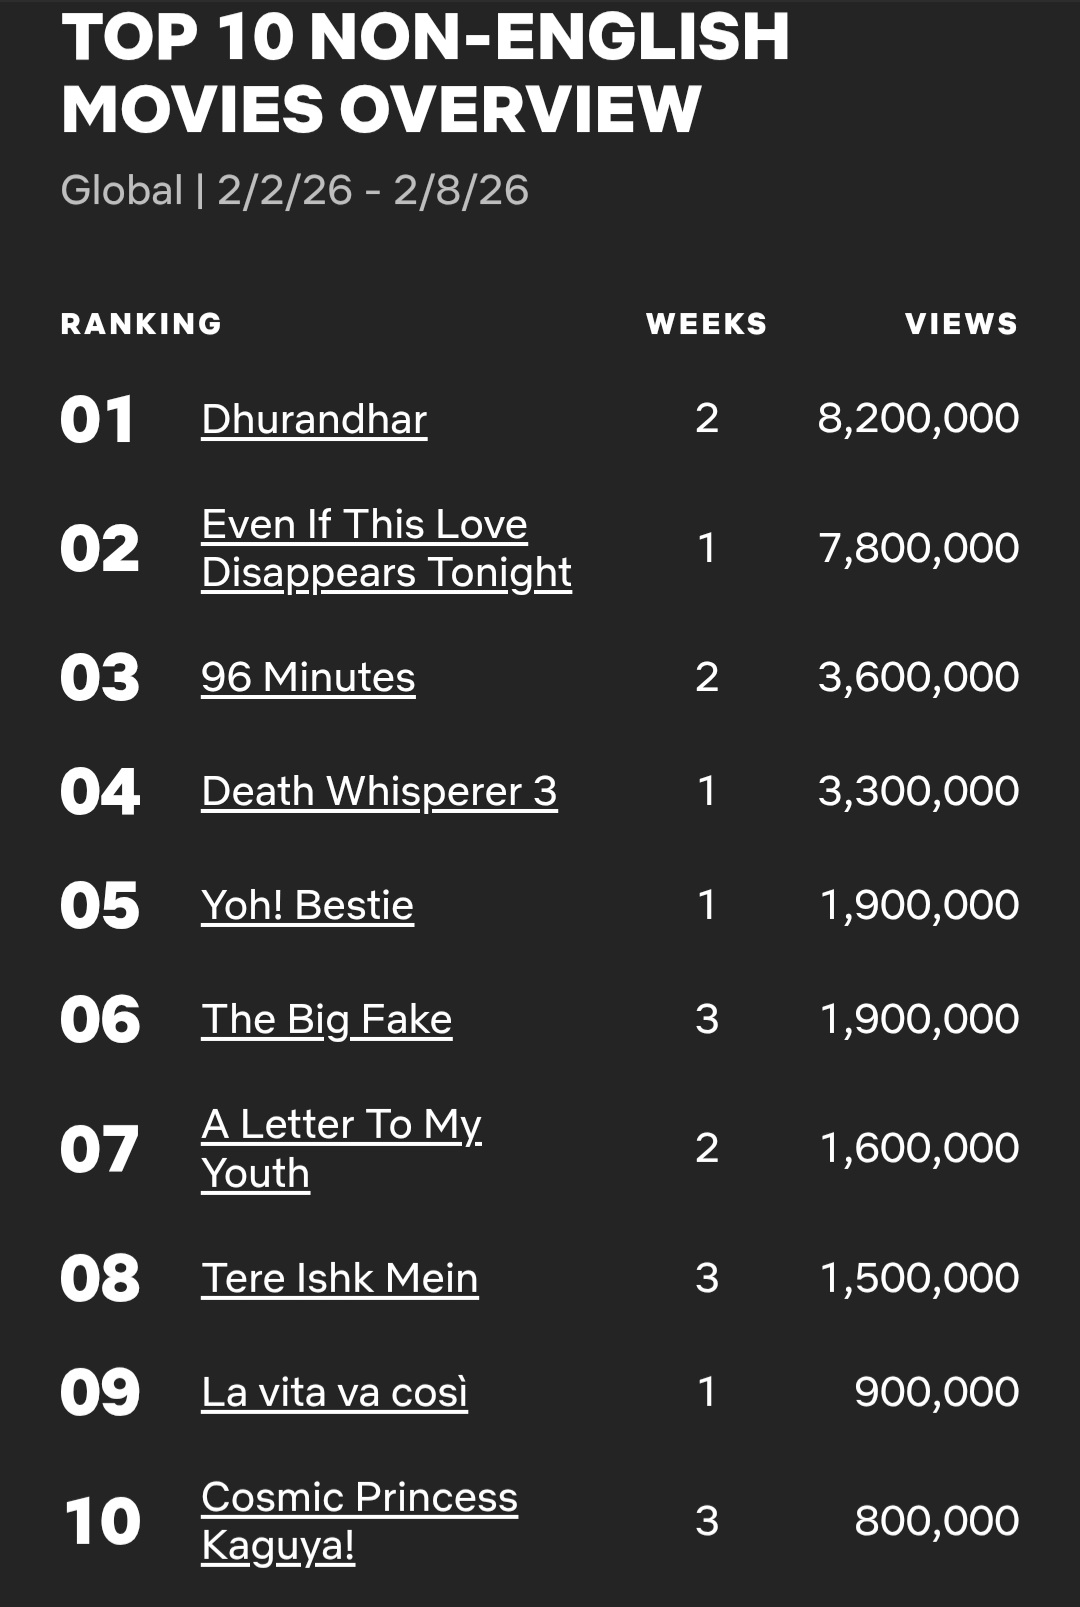Click the VIEWS column header
Image resolution: width=1080 pixels, height=1607 pixels.
961,324
